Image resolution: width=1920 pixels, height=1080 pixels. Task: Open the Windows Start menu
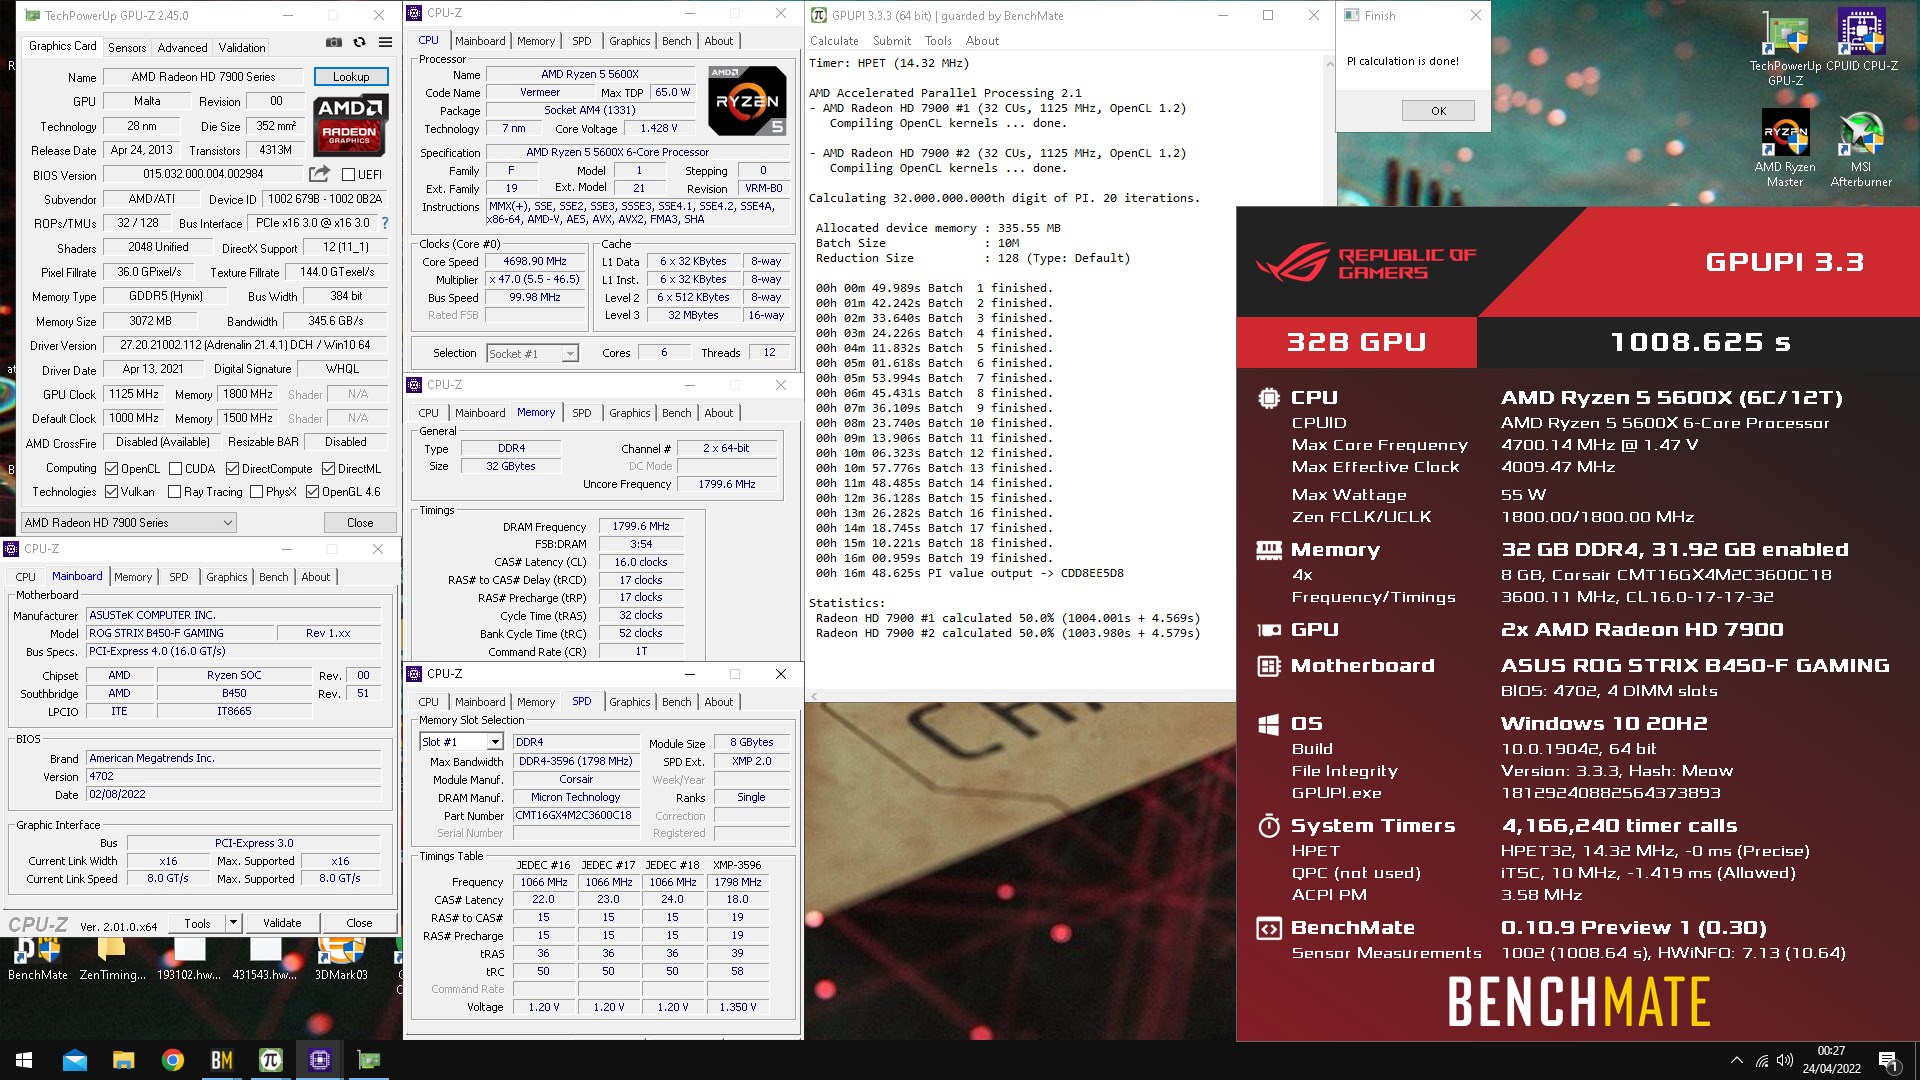coord(24,1060)
